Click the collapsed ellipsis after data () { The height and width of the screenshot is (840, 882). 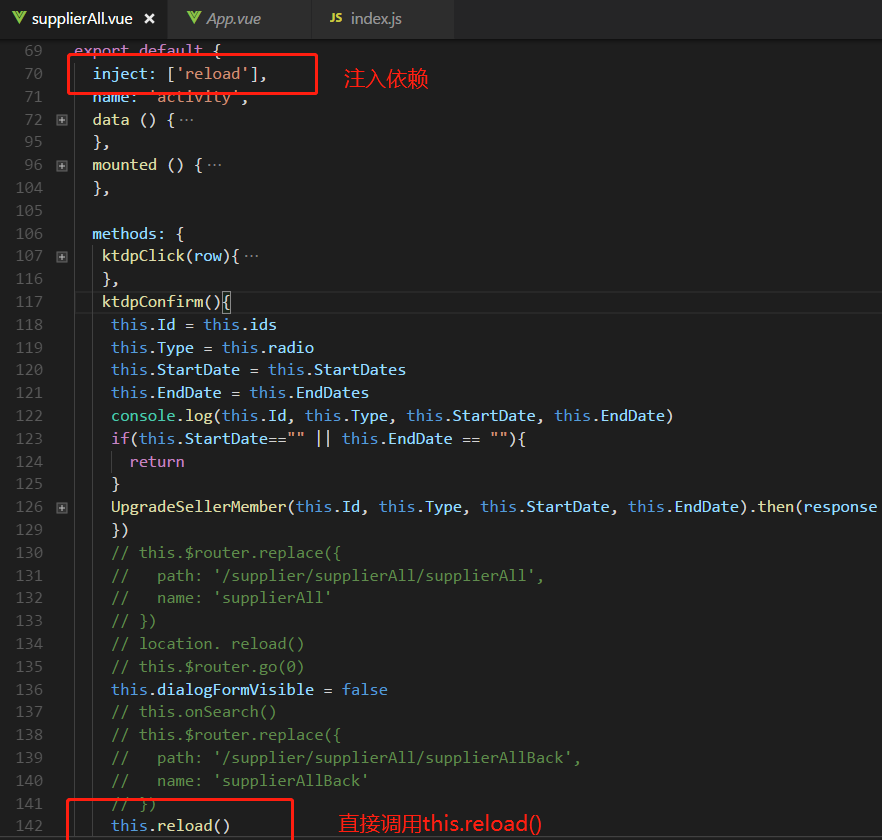[x=186, y=120]
